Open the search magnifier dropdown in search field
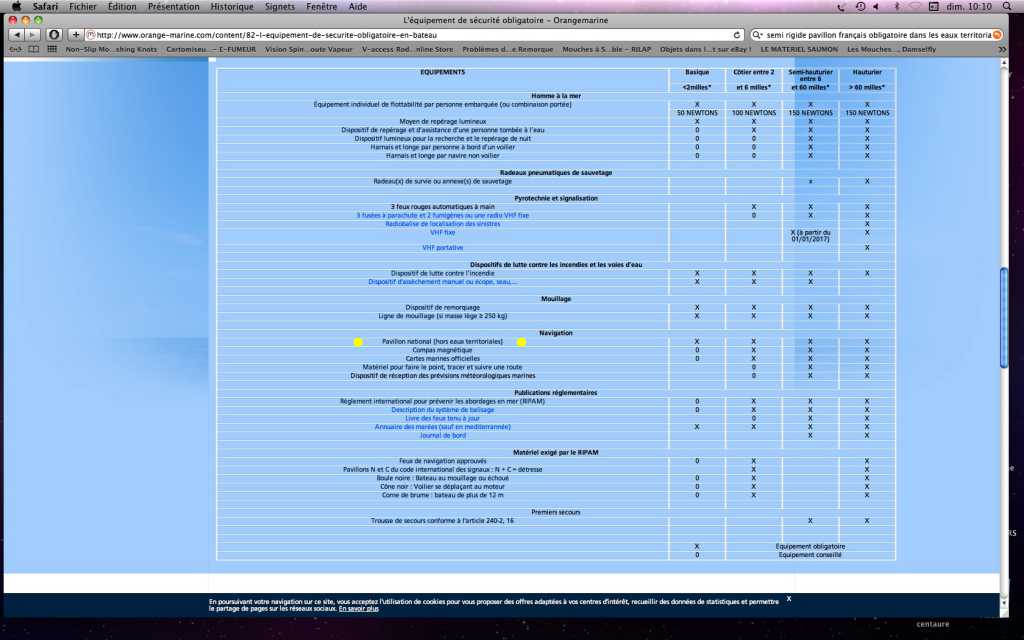Screen dimensions: 1024x640 point(758,34)
